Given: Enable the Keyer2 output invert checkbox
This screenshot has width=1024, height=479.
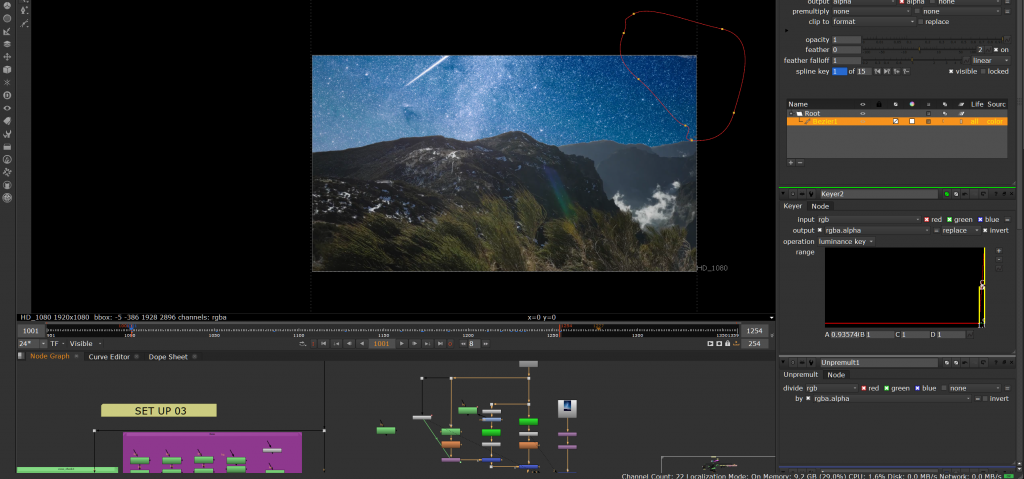Looking at the screenshot, I should [x=985, y=230].
